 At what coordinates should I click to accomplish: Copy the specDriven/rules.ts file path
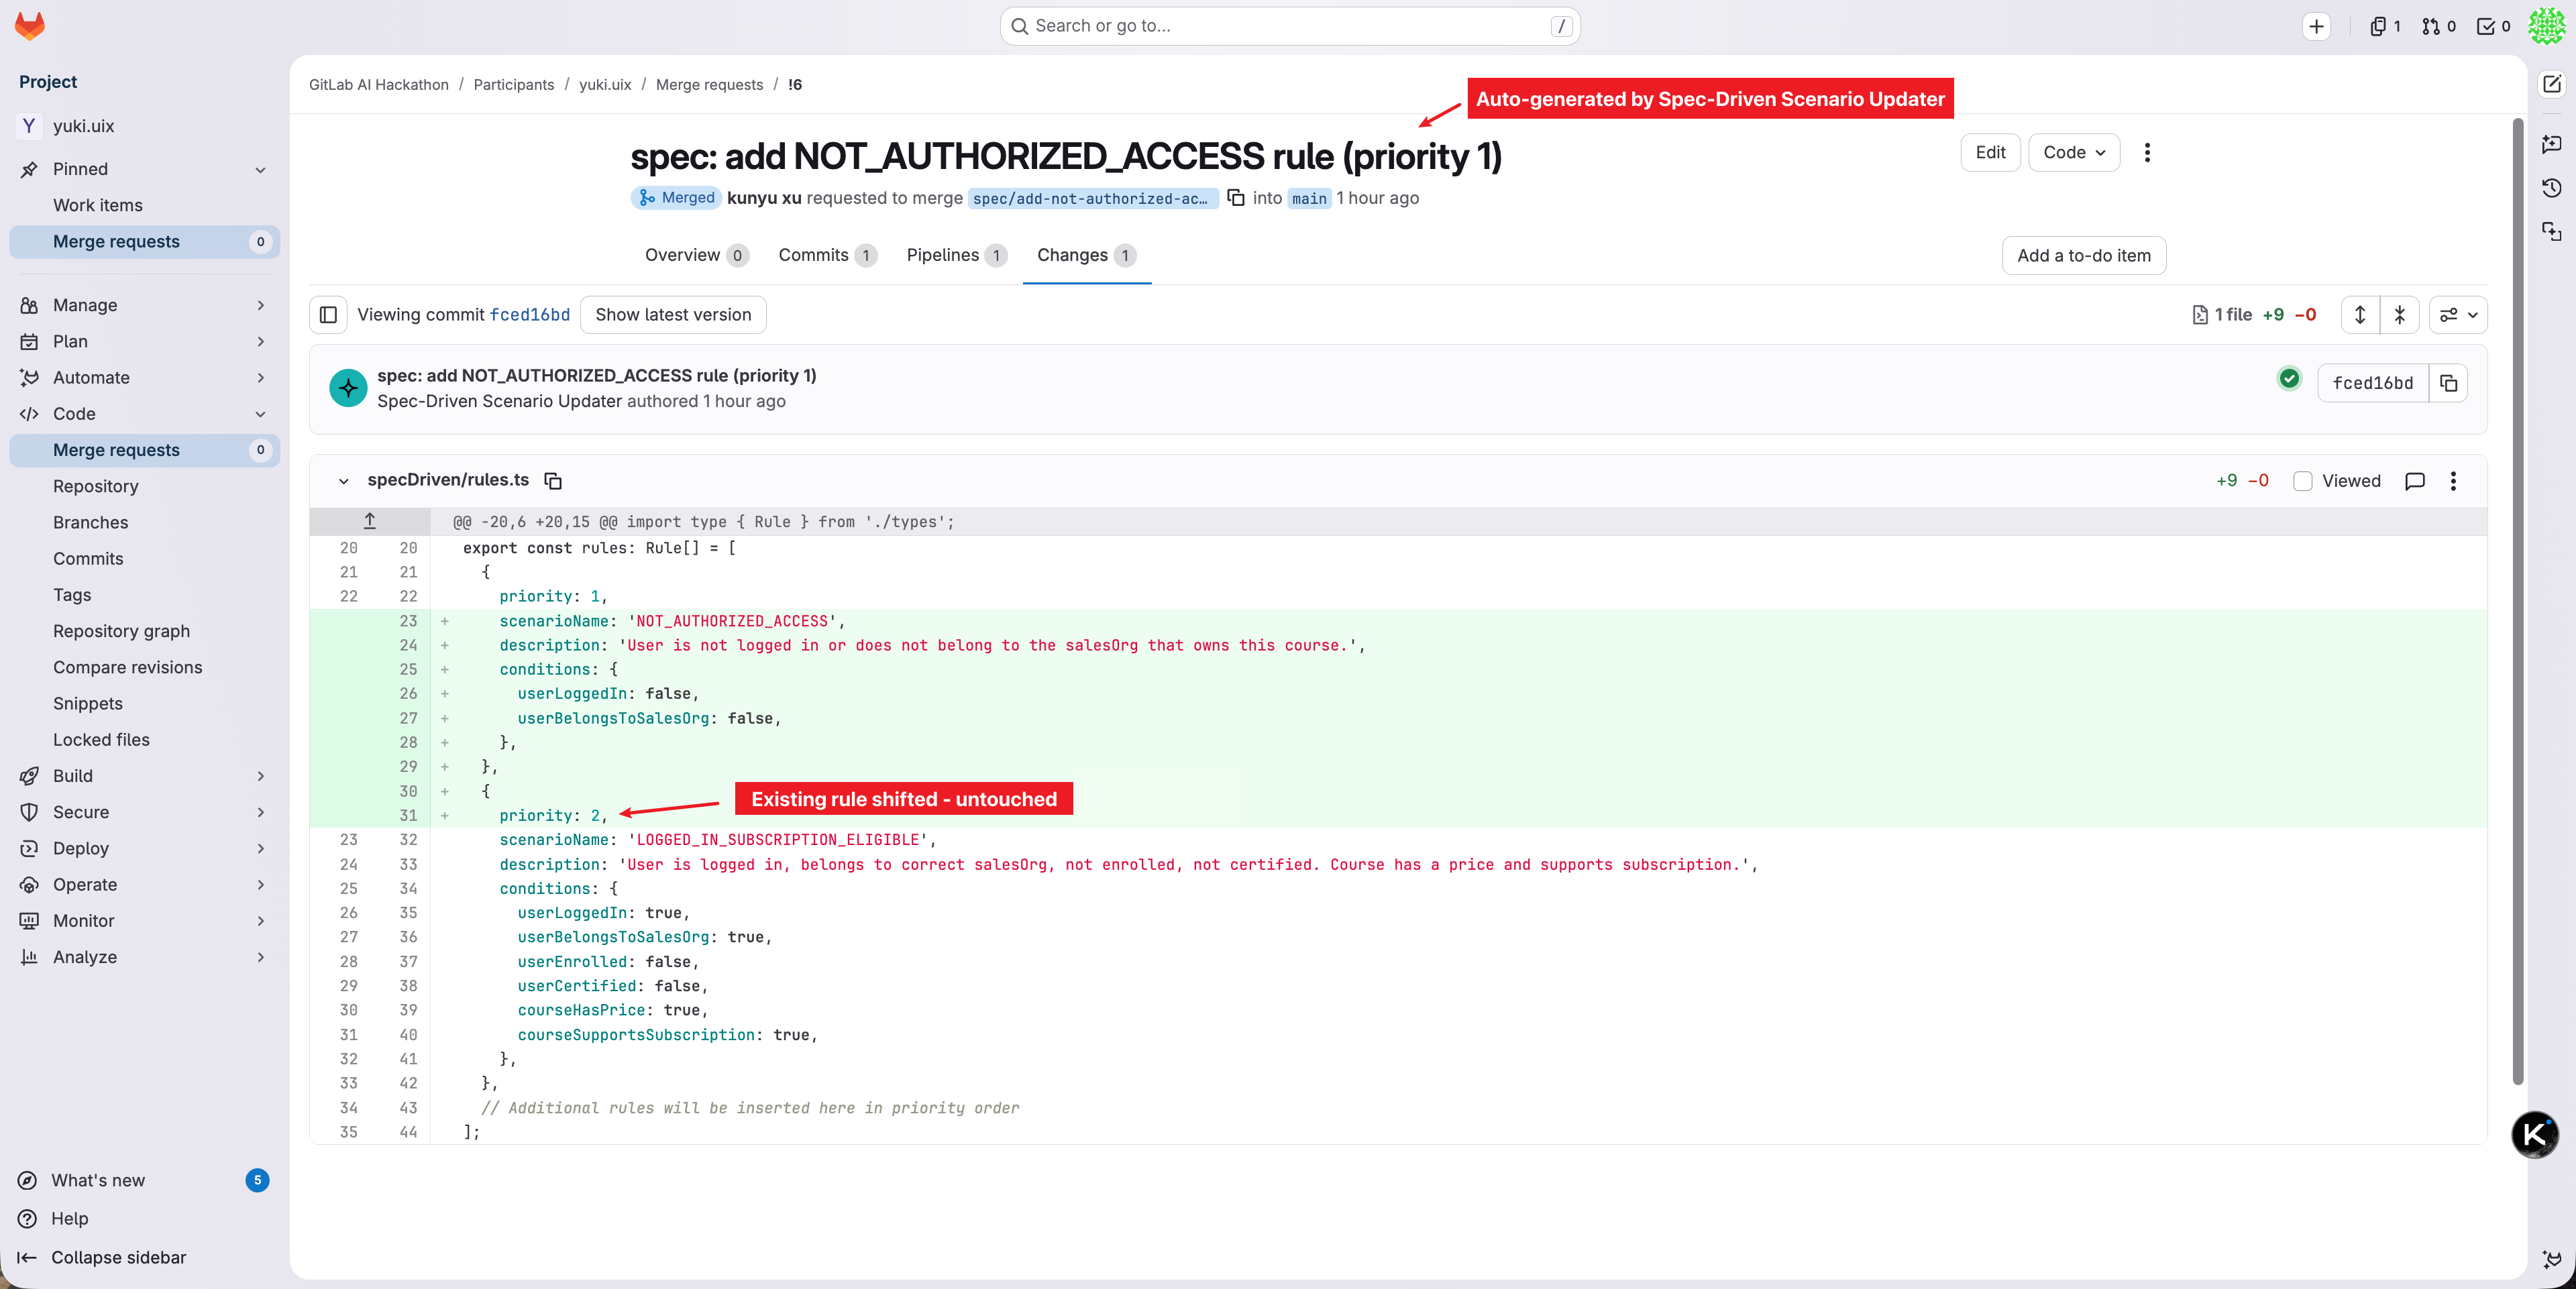point(553,481)
